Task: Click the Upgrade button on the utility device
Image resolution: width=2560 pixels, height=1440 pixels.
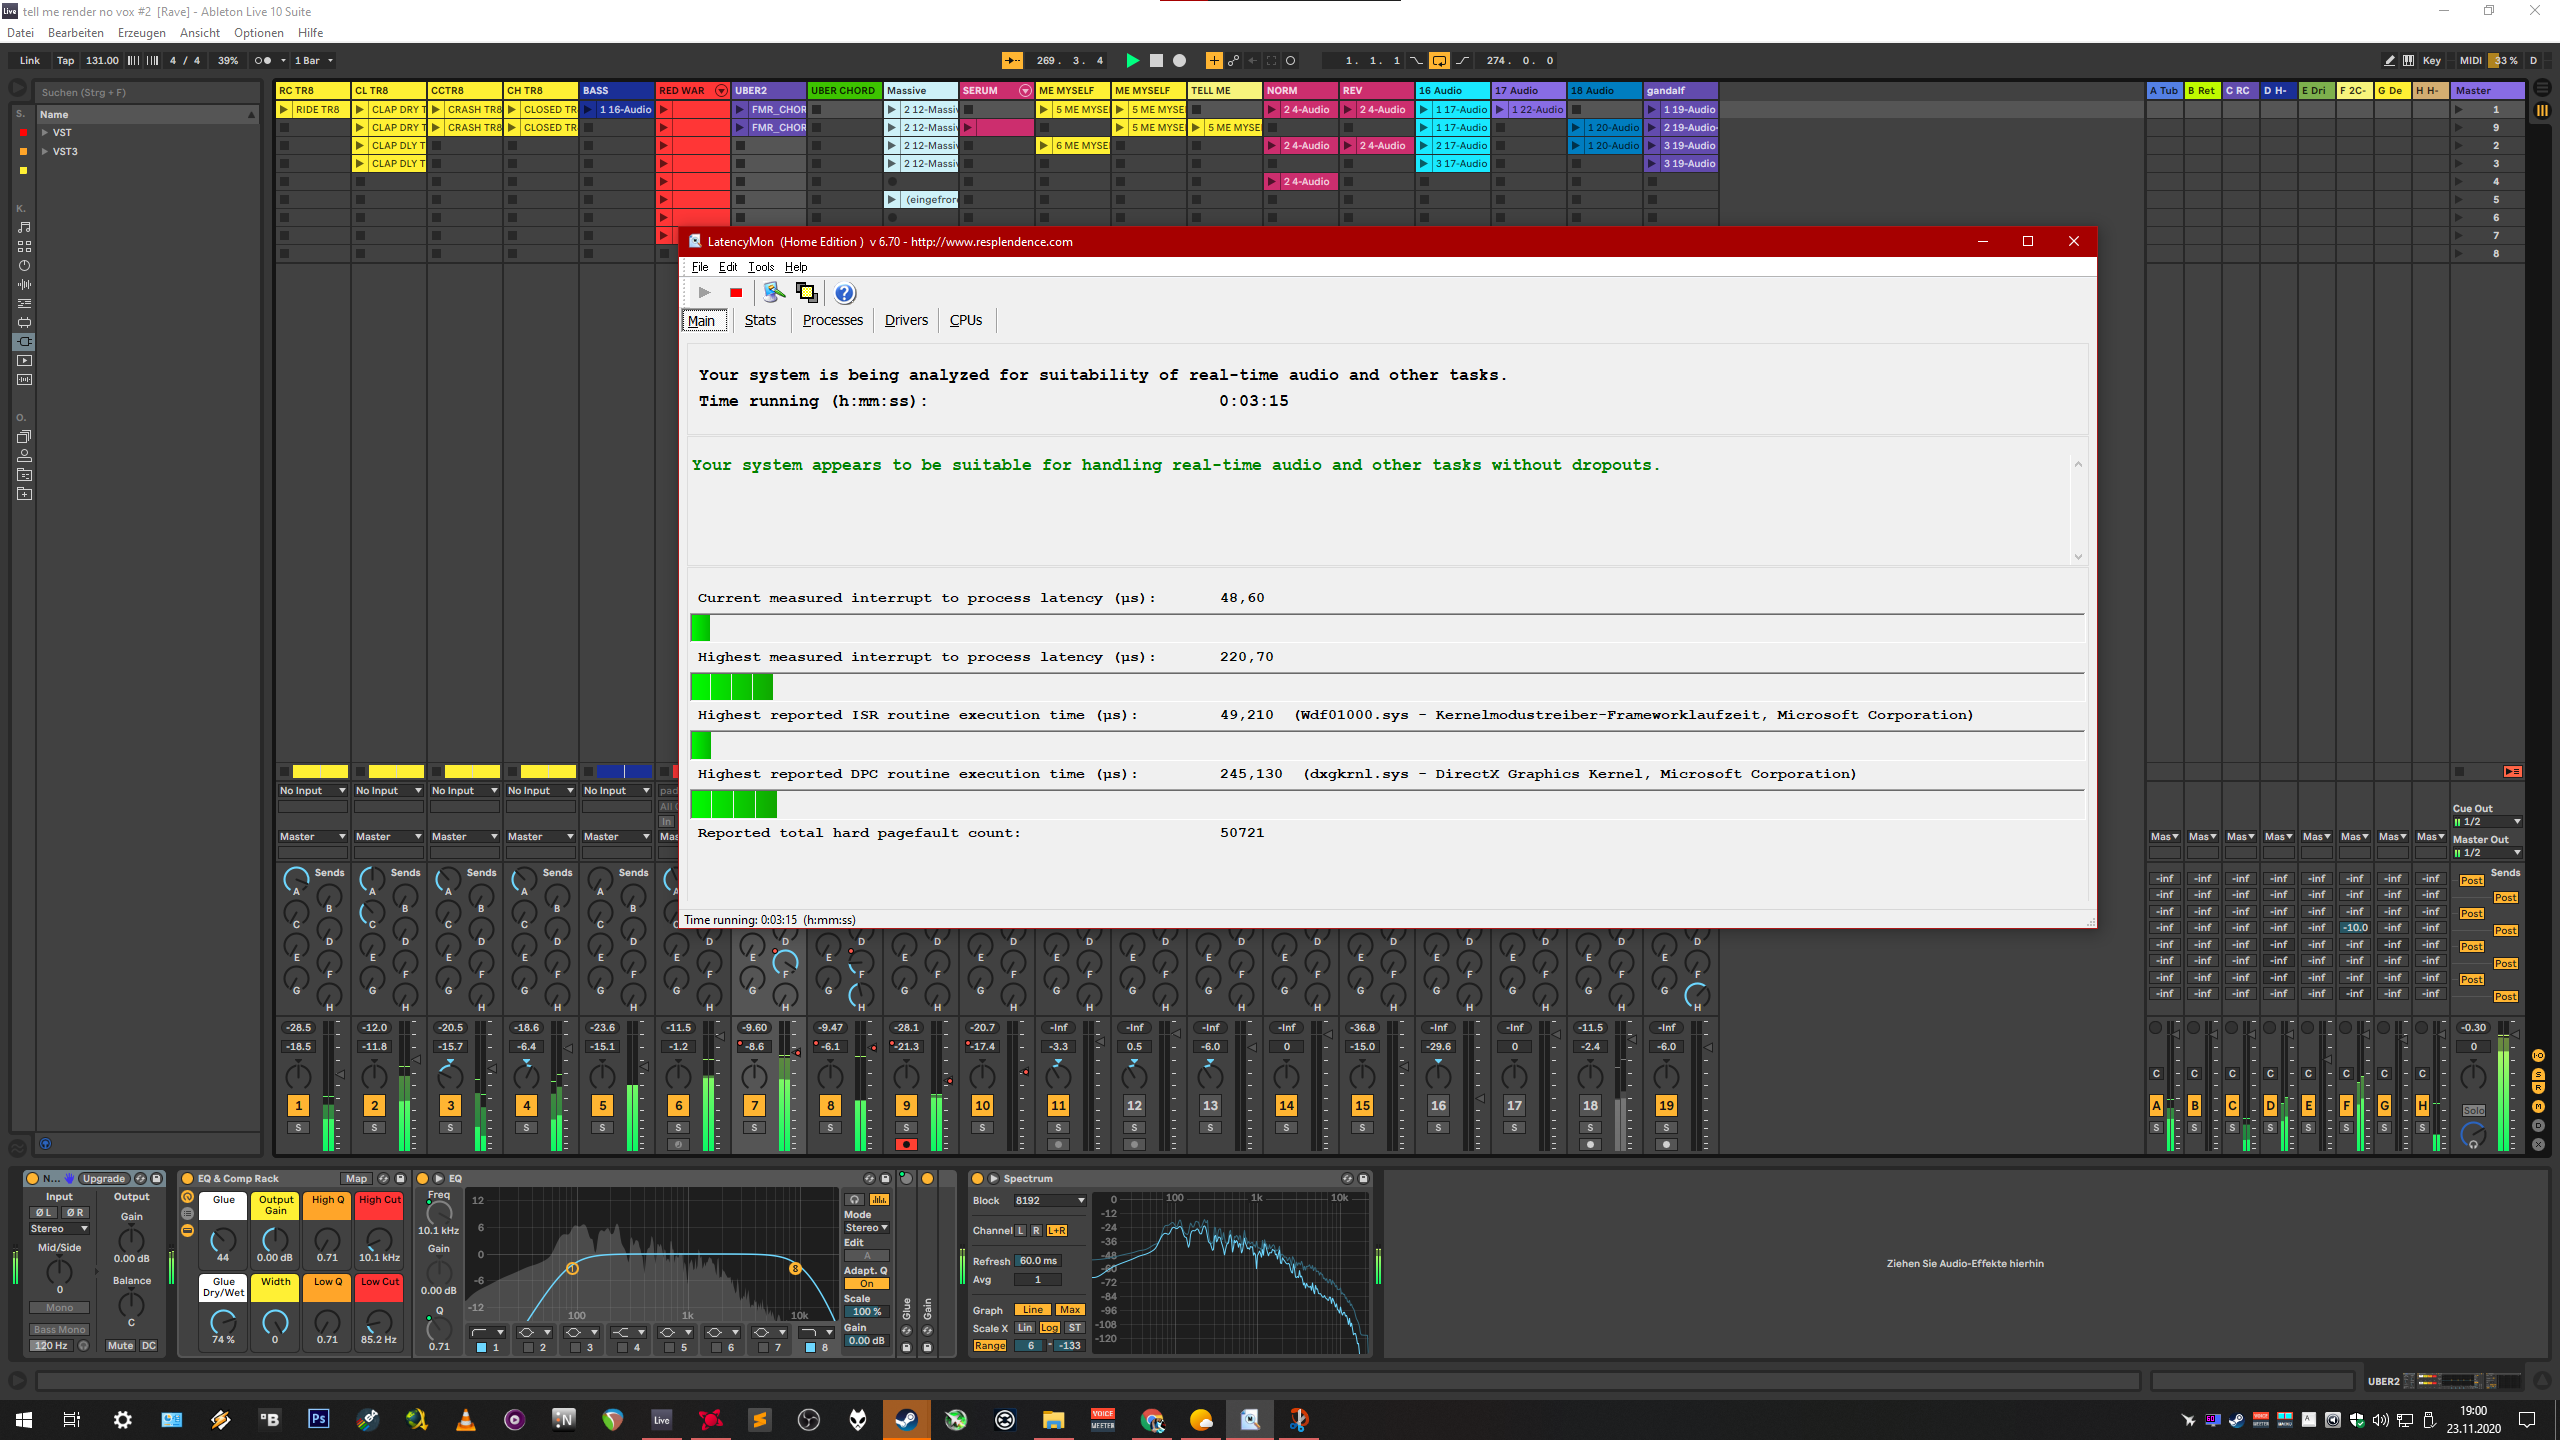Action: pyautogui.click(x=104, y=1178)
